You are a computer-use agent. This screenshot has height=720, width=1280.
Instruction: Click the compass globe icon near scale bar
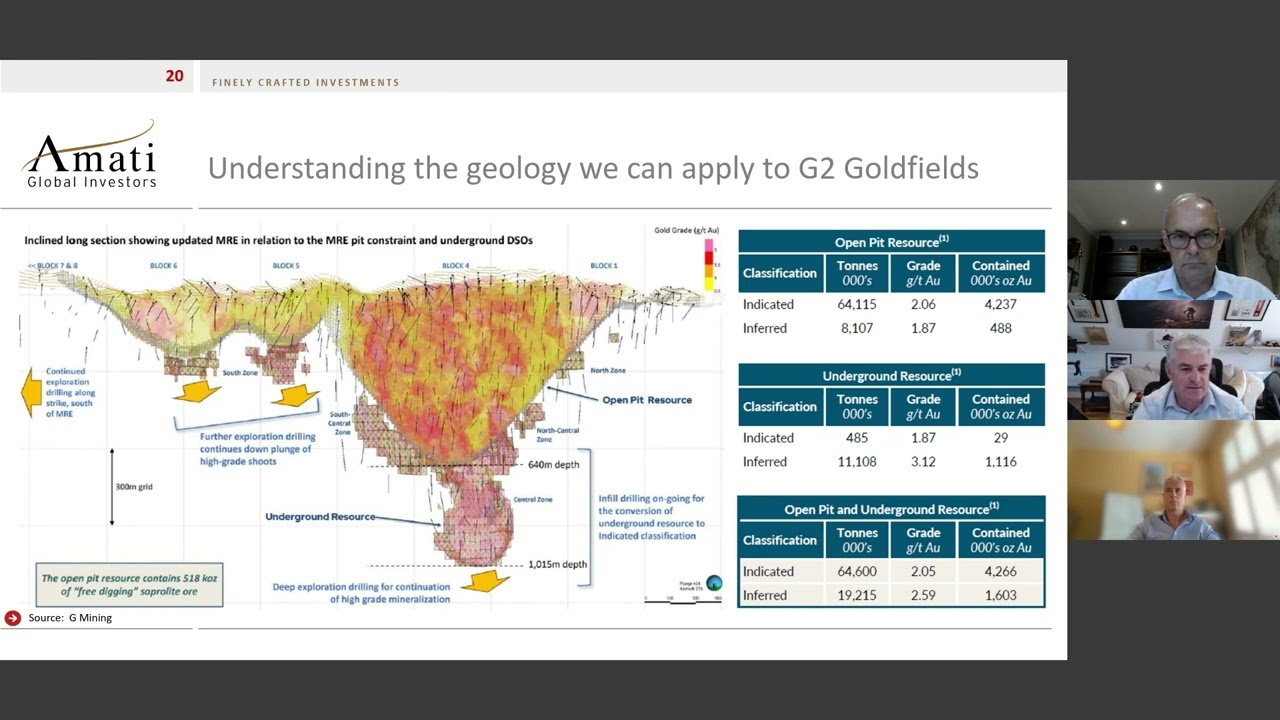coord(714,583)
